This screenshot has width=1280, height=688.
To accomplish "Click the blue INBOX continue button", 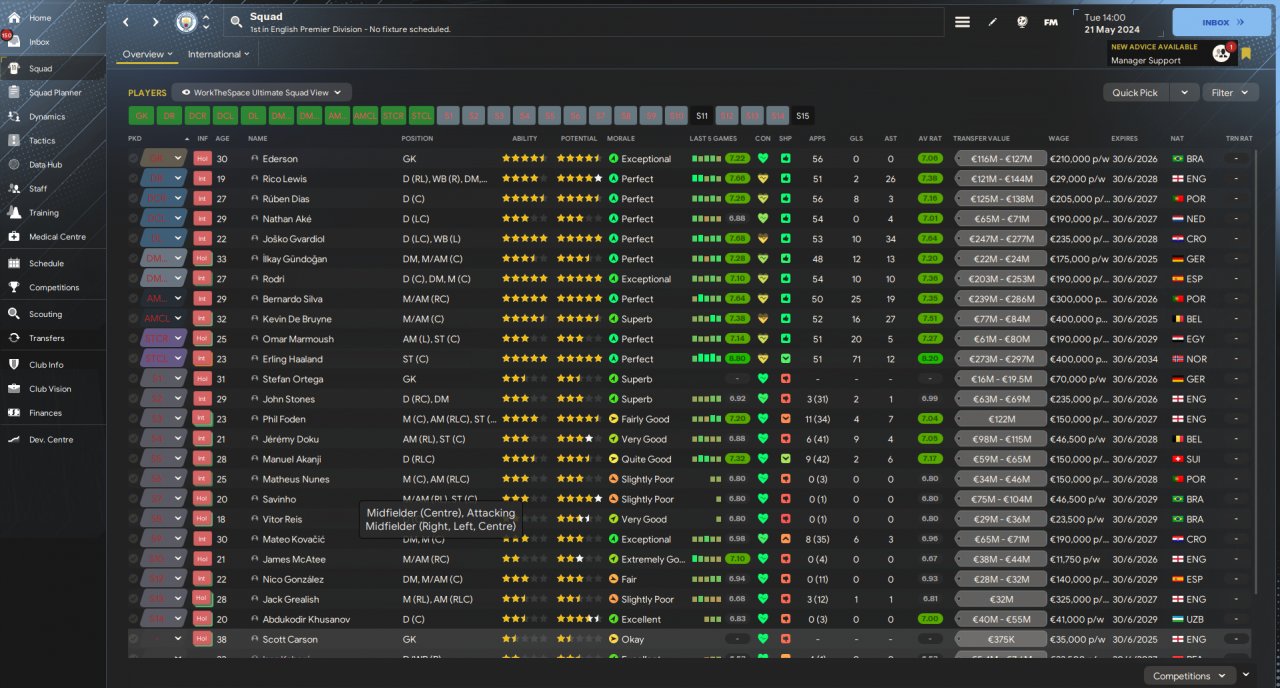I will [x=1221, y=22].
